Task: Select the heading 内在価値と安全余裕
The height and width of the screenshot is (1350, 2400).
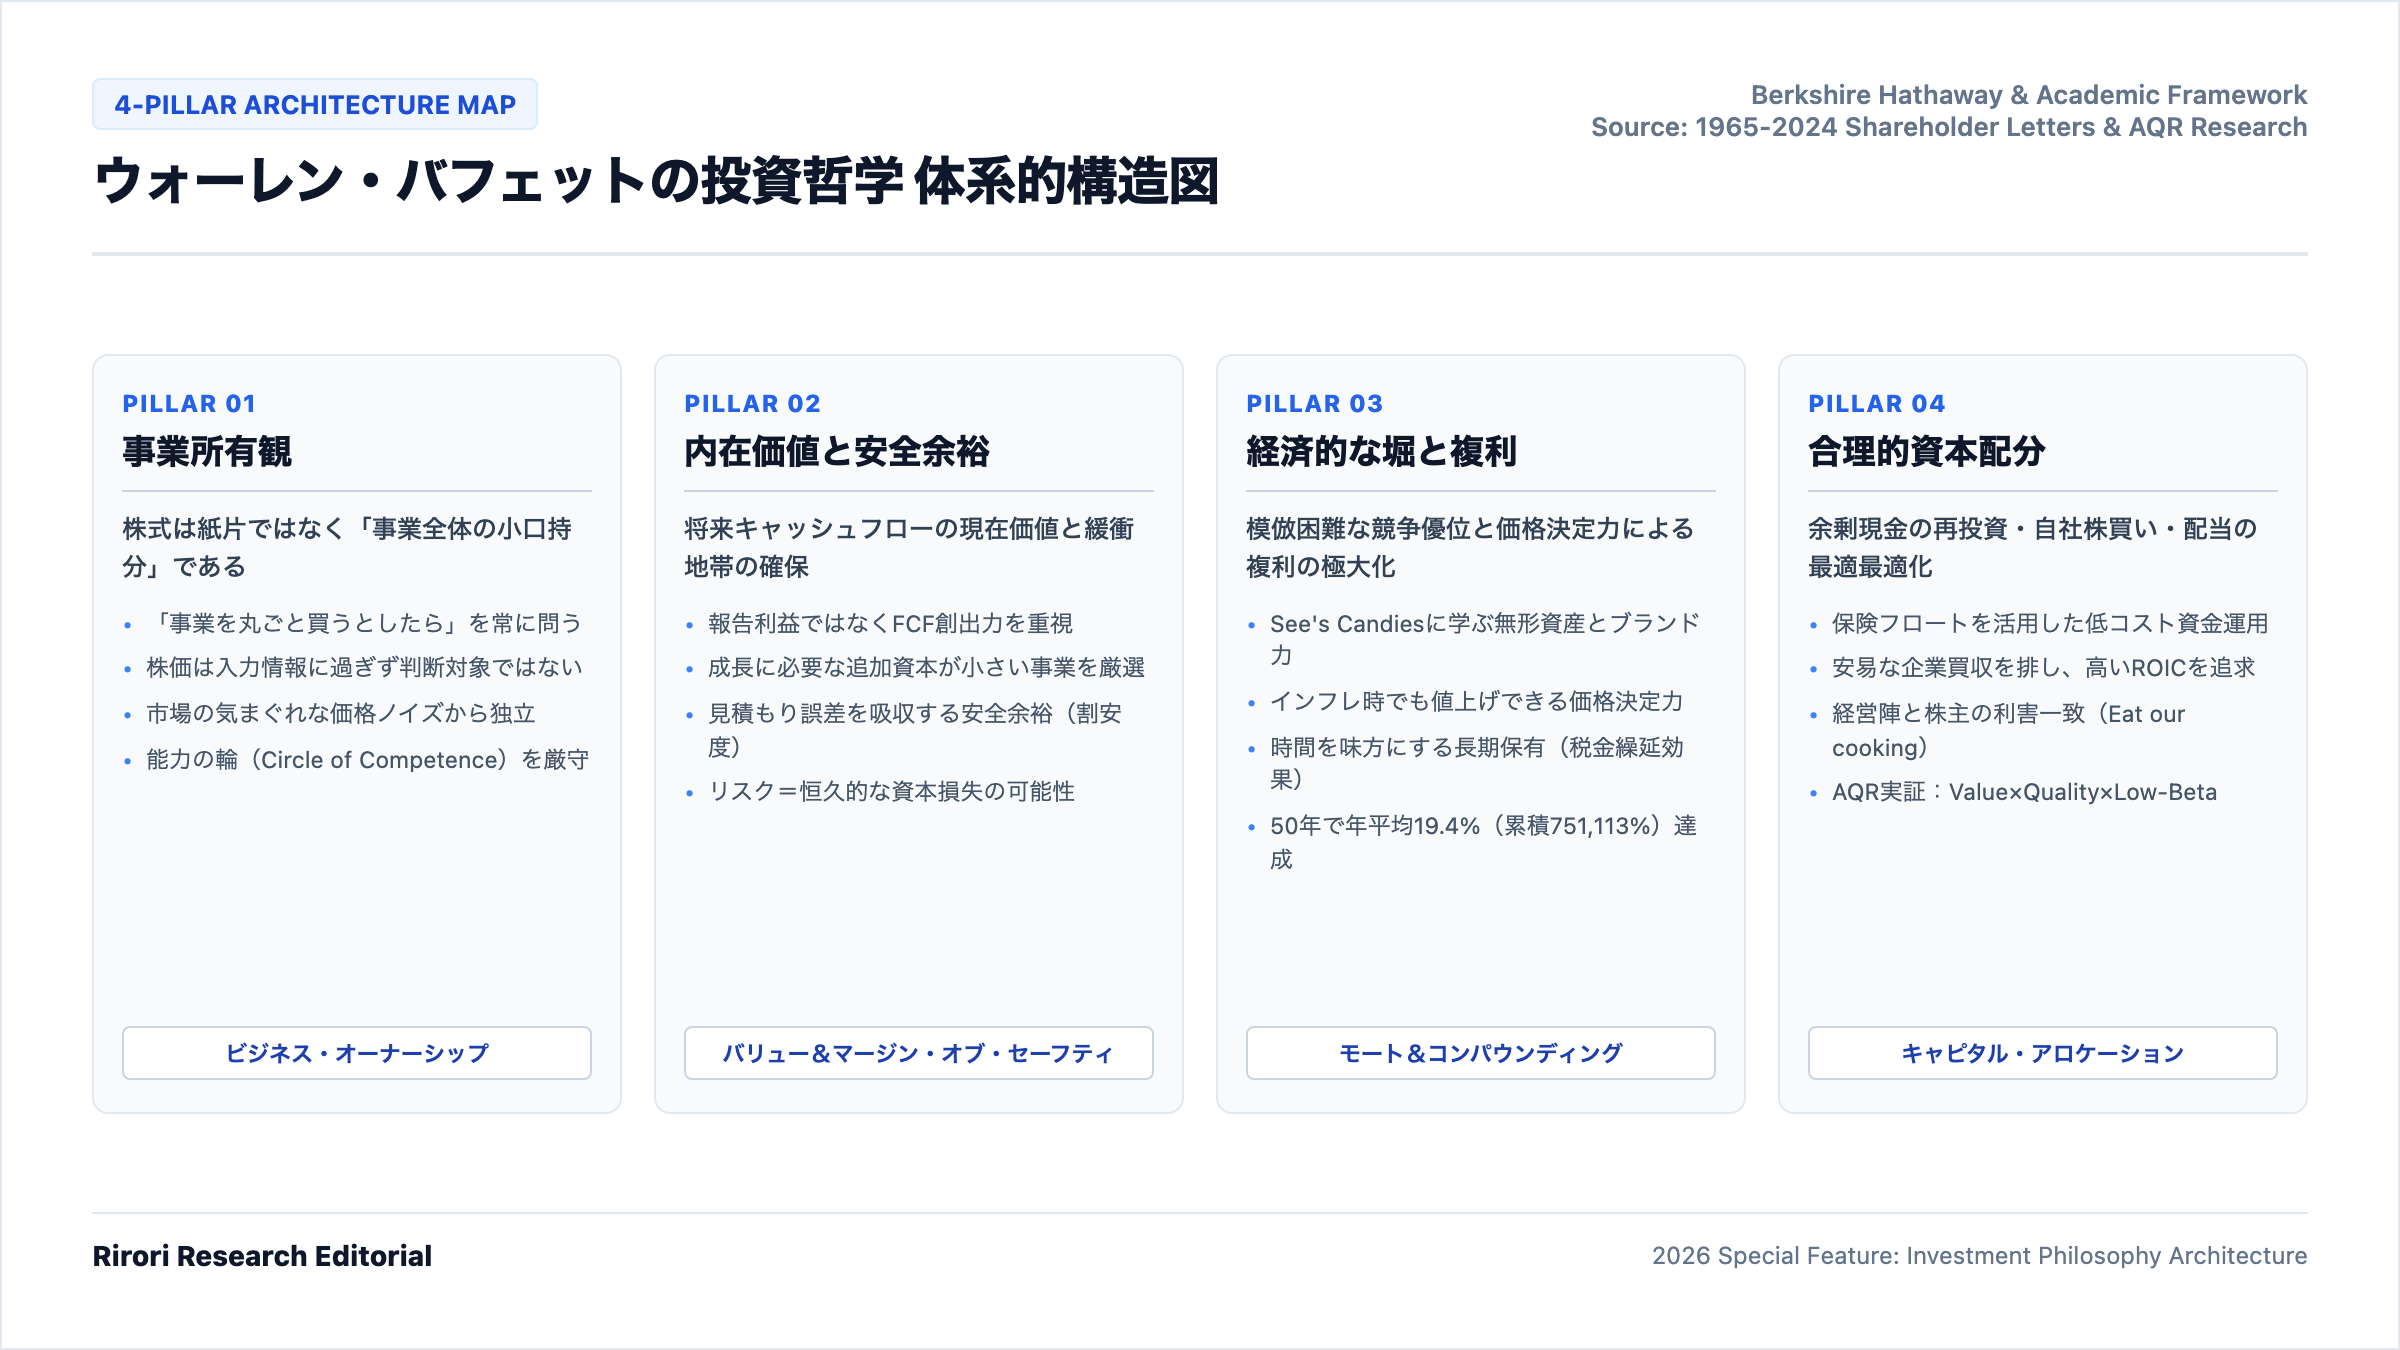Action: [x=837, y=452]
